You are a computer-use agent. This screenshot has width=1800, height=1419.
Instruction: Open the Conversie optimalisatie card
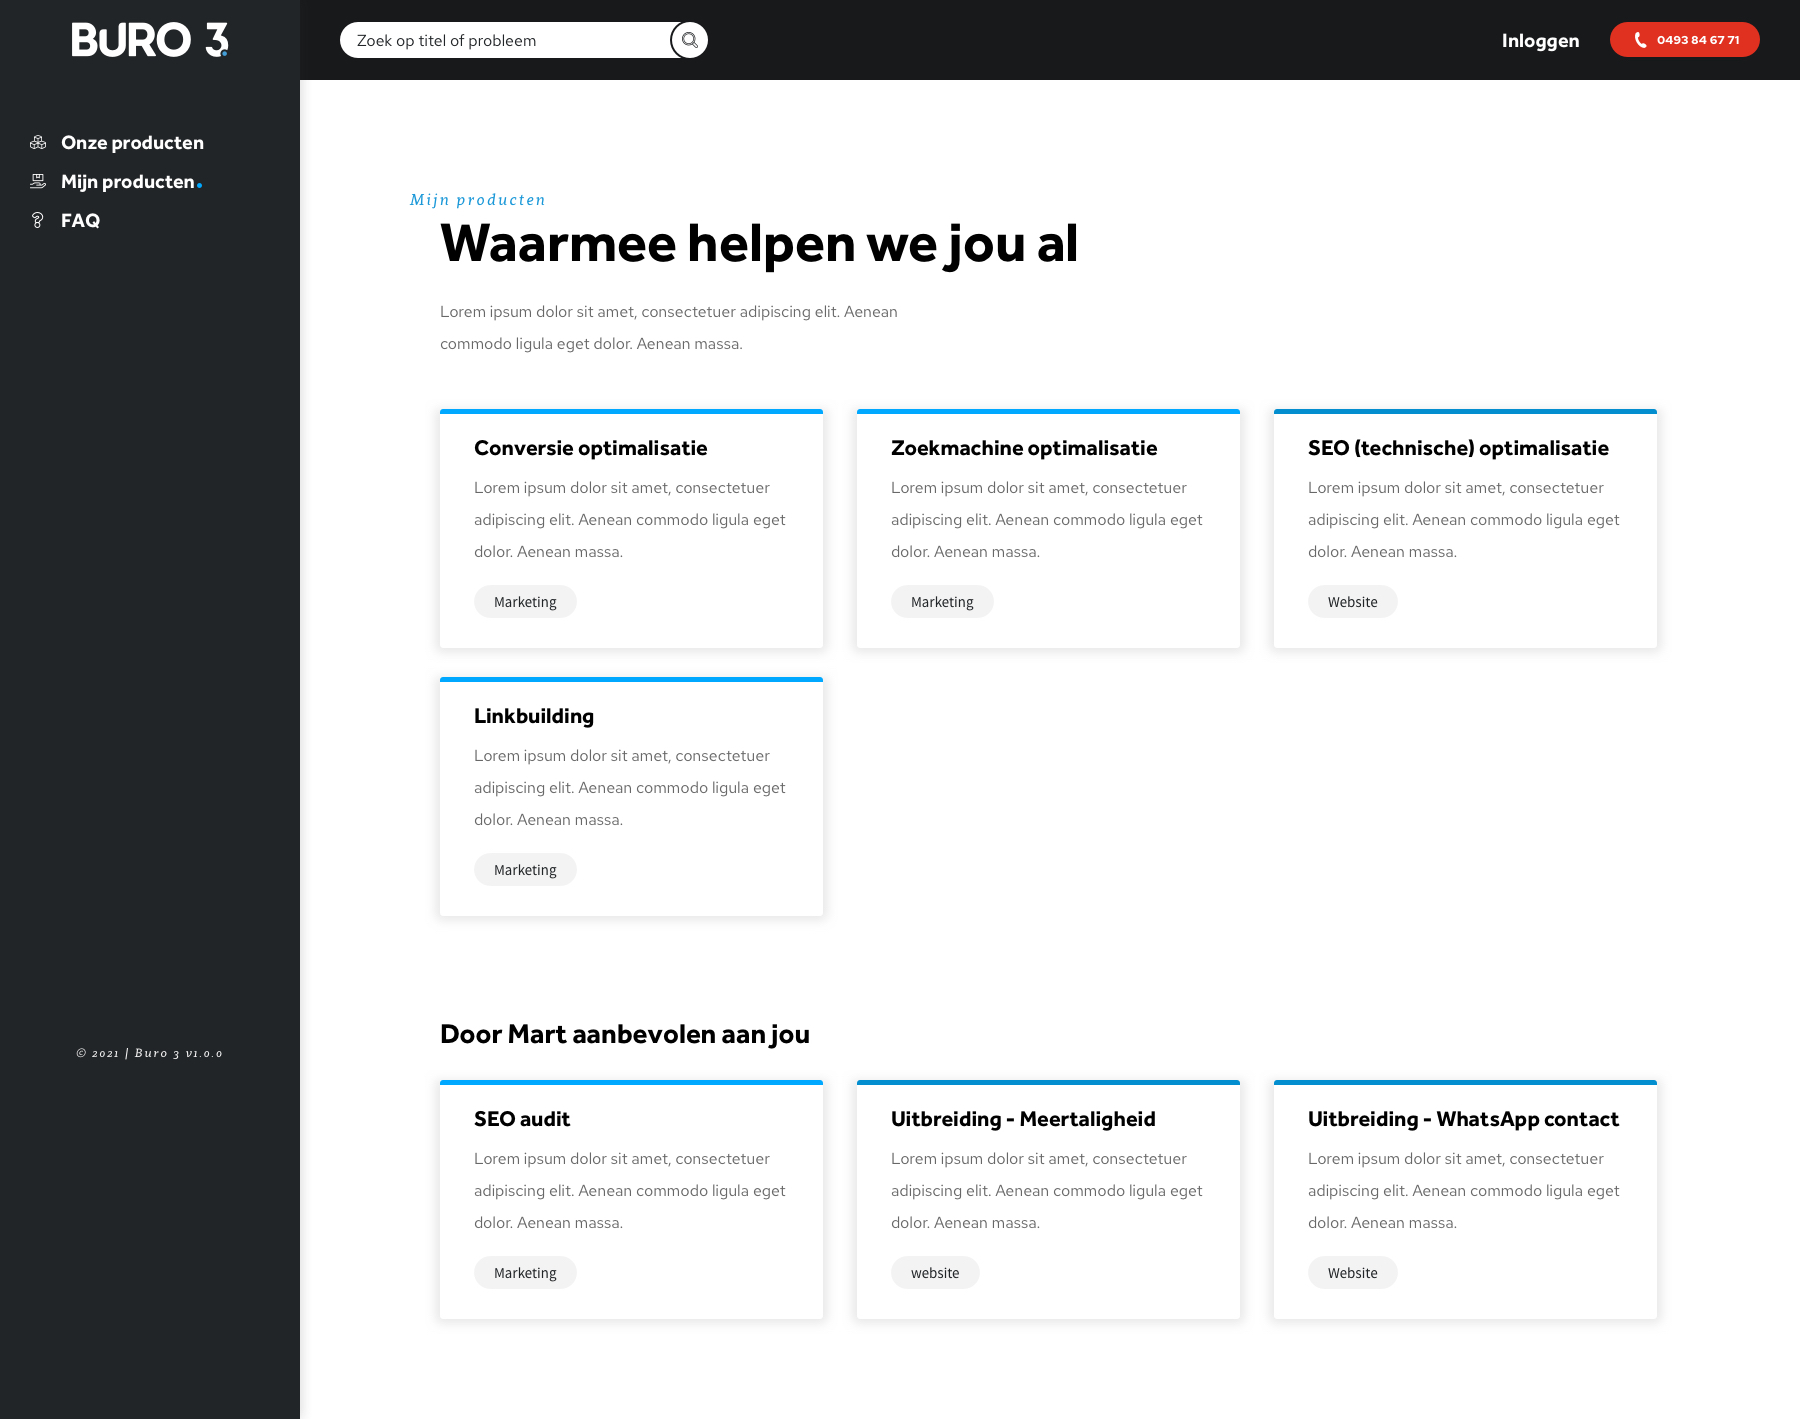[631, 528]
